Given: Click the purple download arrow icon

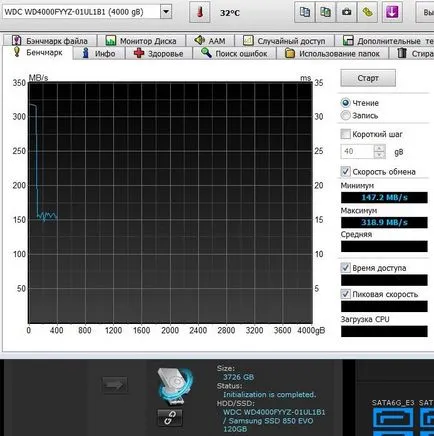Looking at the screenshot, I should coord(392,12).
